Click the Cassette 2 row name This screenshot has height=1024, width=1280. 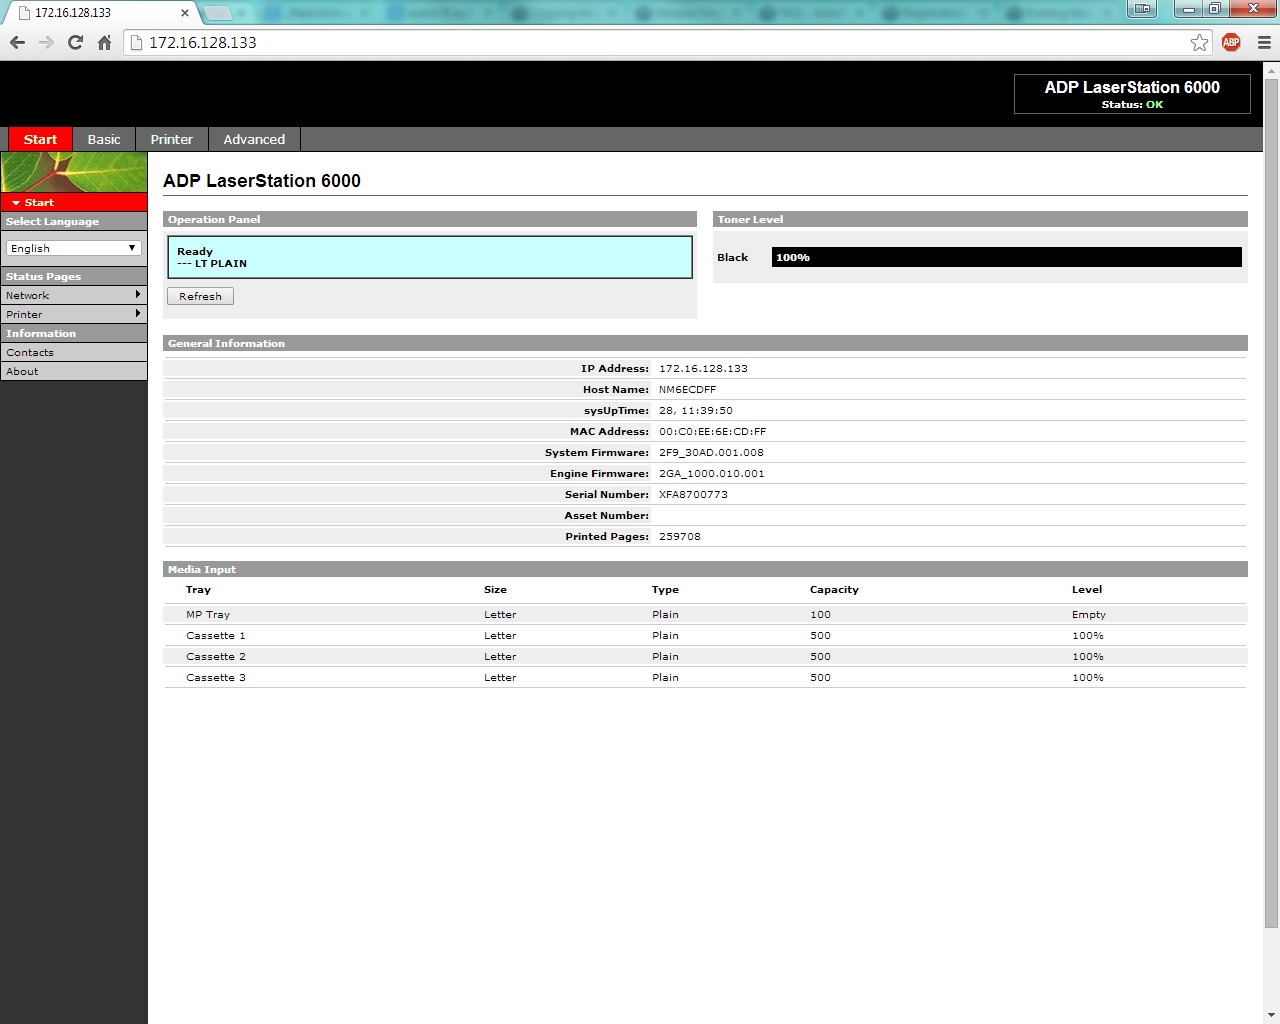coord(216,656)
